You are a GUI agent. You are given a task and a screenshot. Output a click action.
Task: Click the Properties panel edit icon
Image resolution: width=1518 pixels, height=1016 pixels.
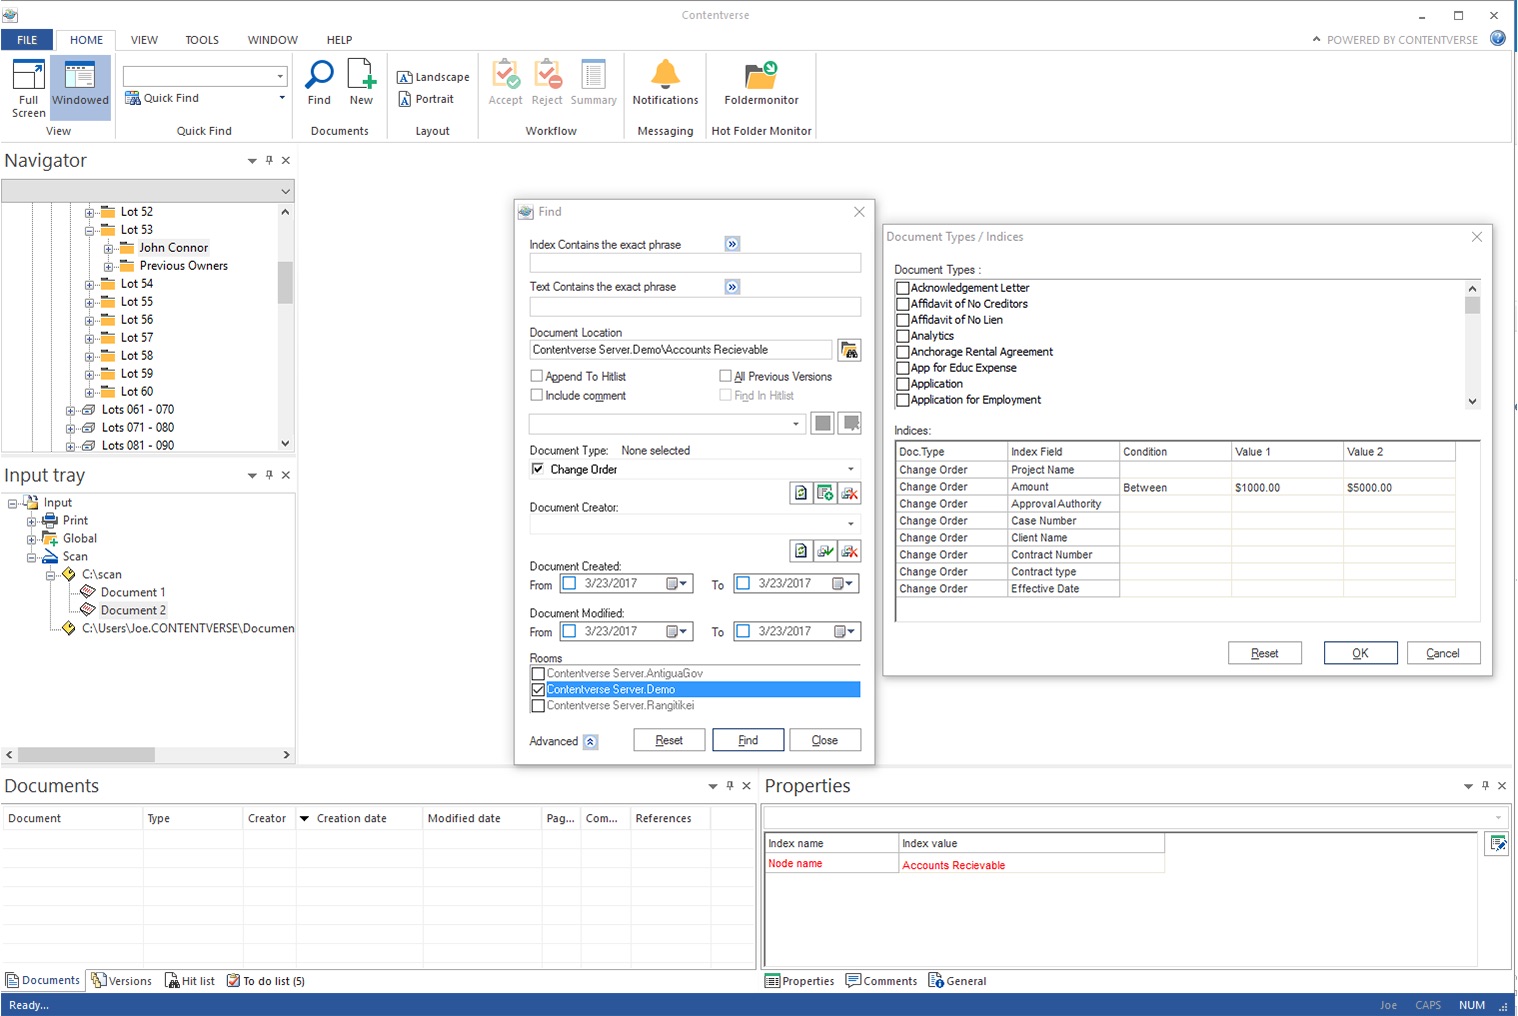click(x=1497, y=844)
